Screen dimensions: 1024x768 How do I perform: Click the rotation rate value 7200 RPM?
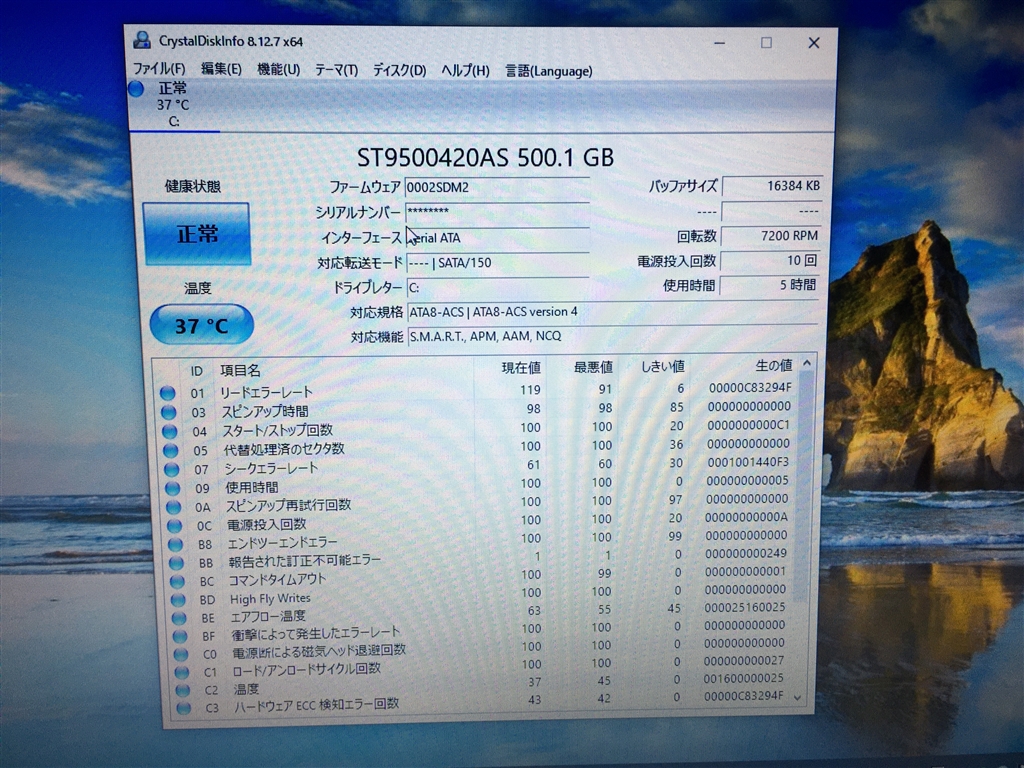click(770, 236)
